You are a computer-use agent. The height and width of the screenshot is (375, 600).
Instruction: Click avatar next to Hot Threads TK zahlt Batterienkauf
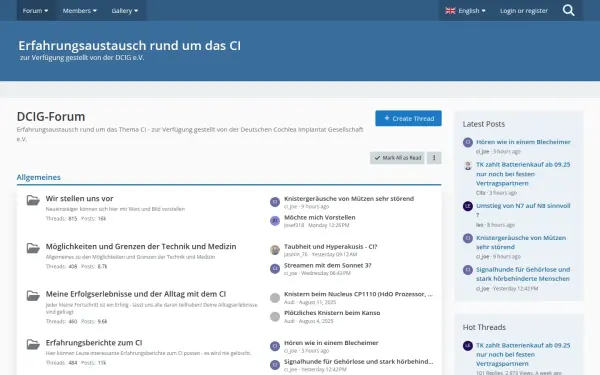[x=468, y=346]
